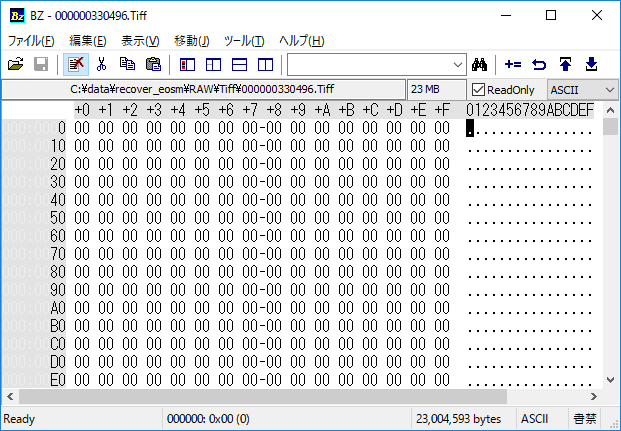The height and width of the screenshot is (431, 621).
Task: Click the += jump offset icon
Action: [x=513, y=64]
